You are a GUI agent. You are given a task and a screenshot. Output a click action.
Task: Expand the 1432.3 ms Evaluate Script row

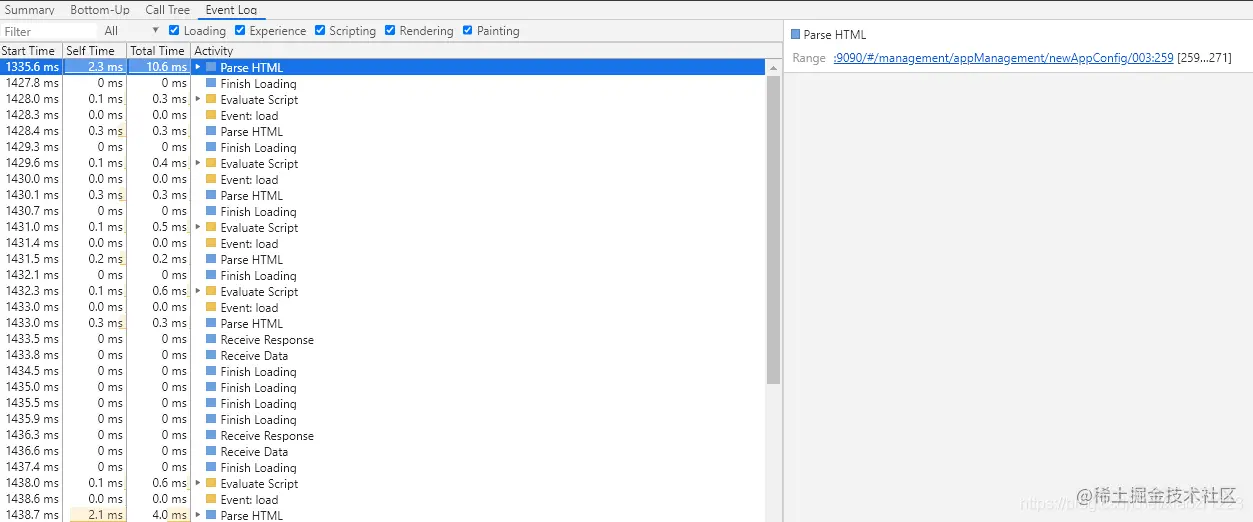click(198, 291)
